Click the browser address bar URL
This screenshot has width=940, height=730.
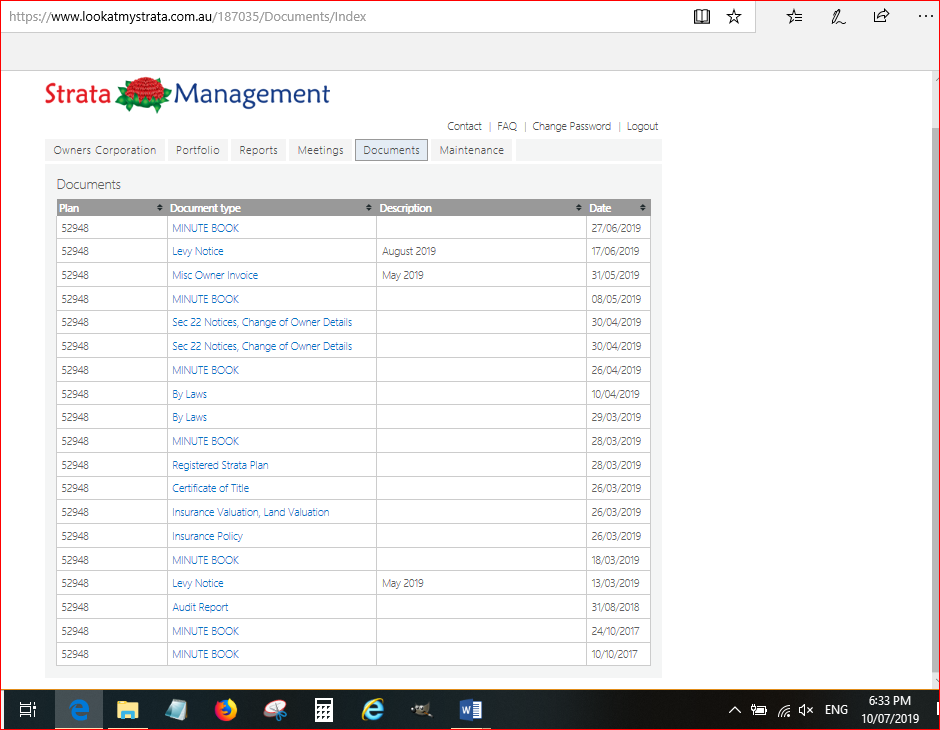188,17
